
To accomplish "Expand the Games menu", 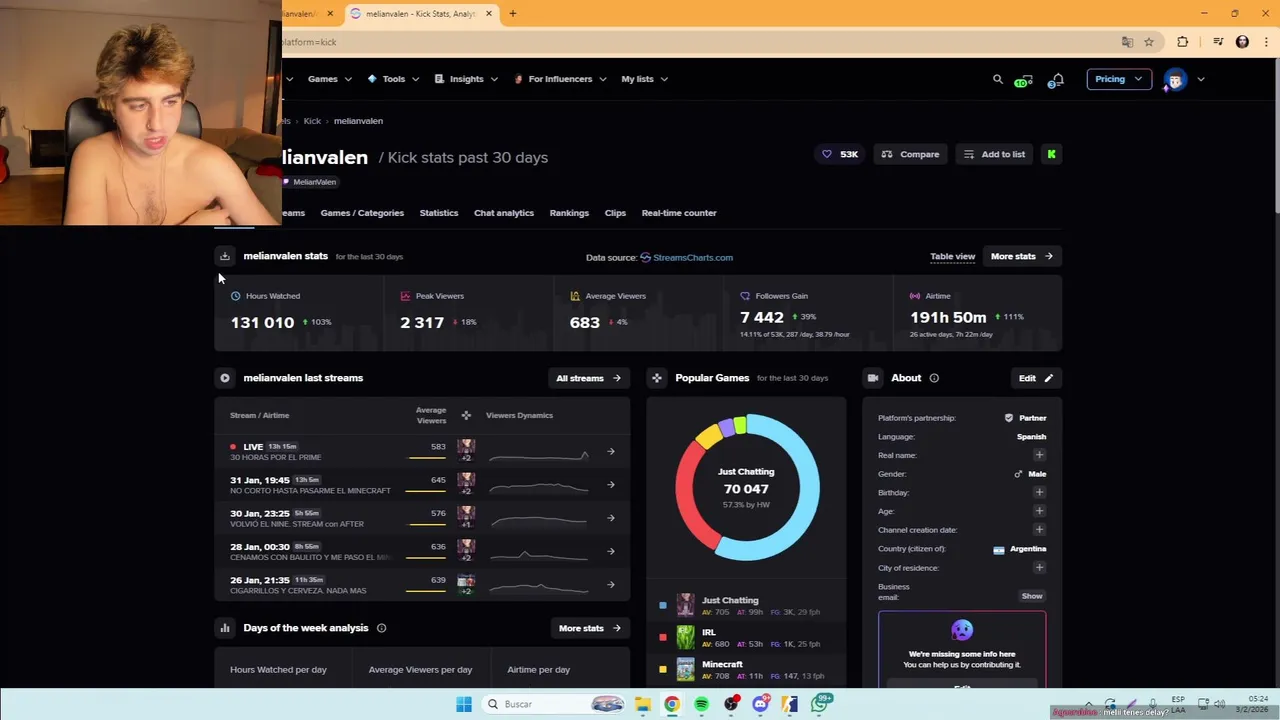I will pos(330,79).
